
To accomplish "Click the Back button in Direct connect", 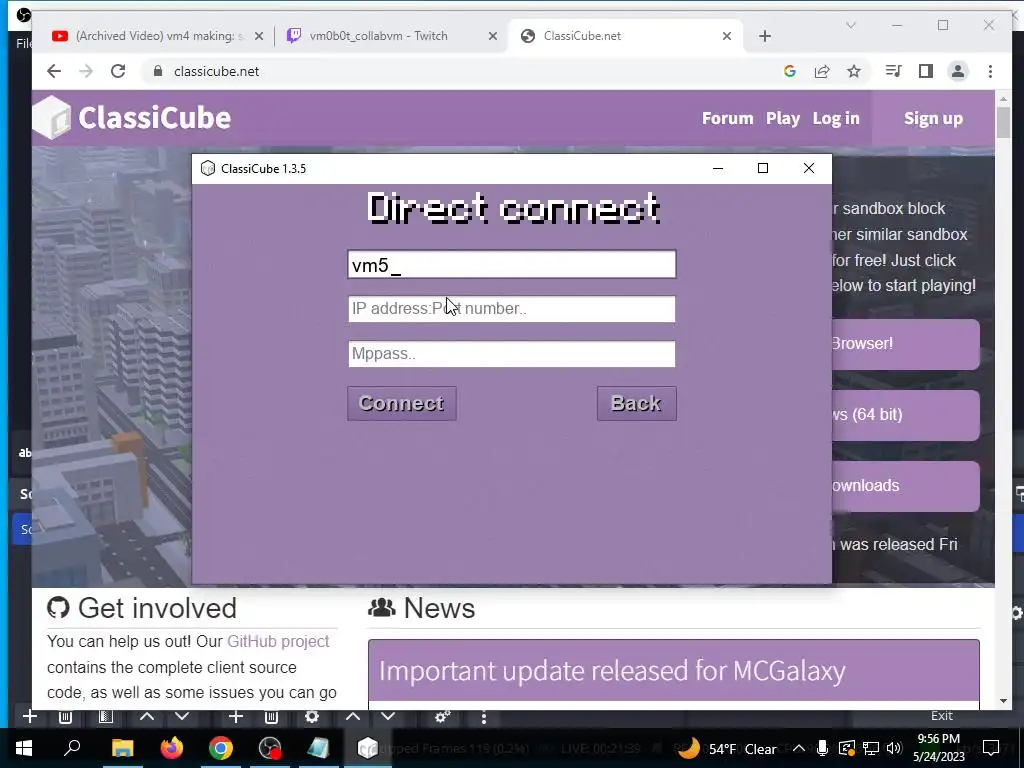I will [636, 404].
